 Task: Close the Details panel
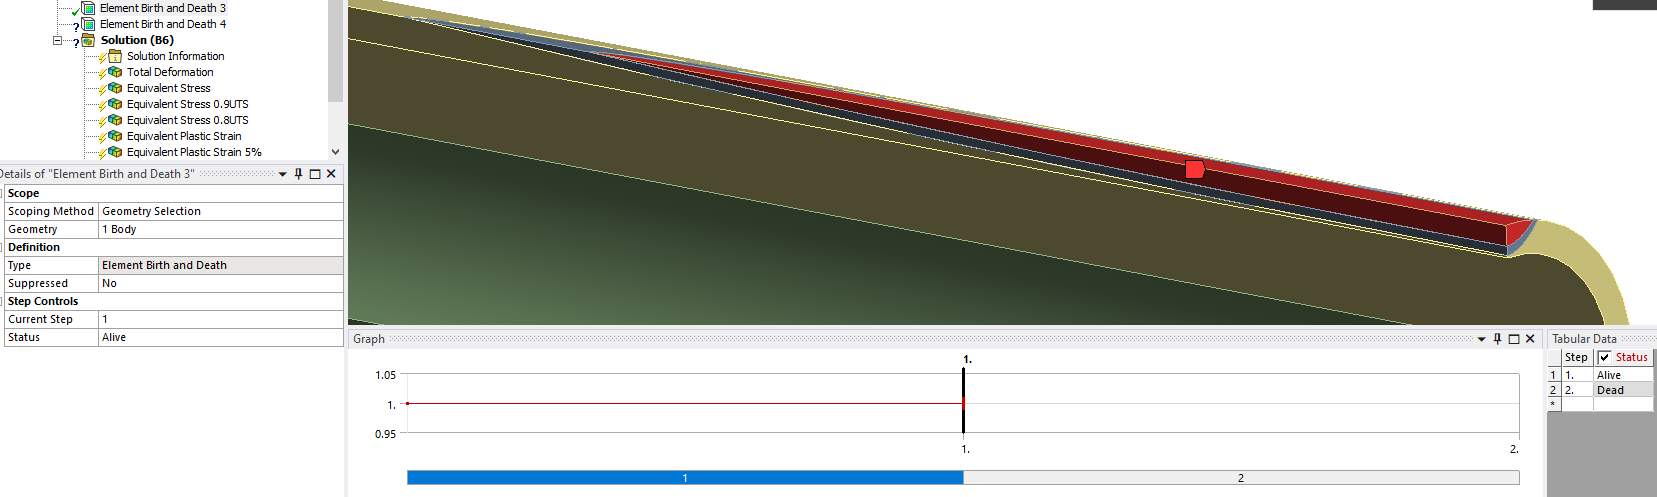331,174
